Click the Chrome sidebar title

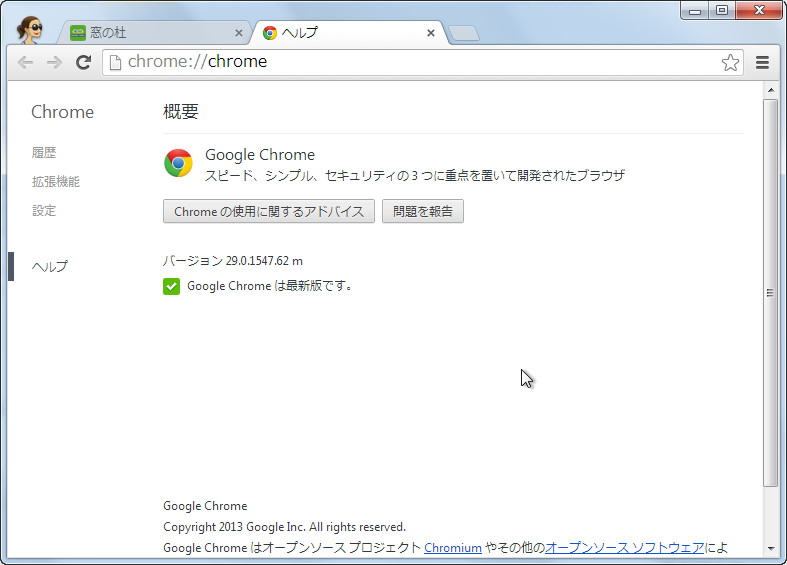[x=63, y=112]
